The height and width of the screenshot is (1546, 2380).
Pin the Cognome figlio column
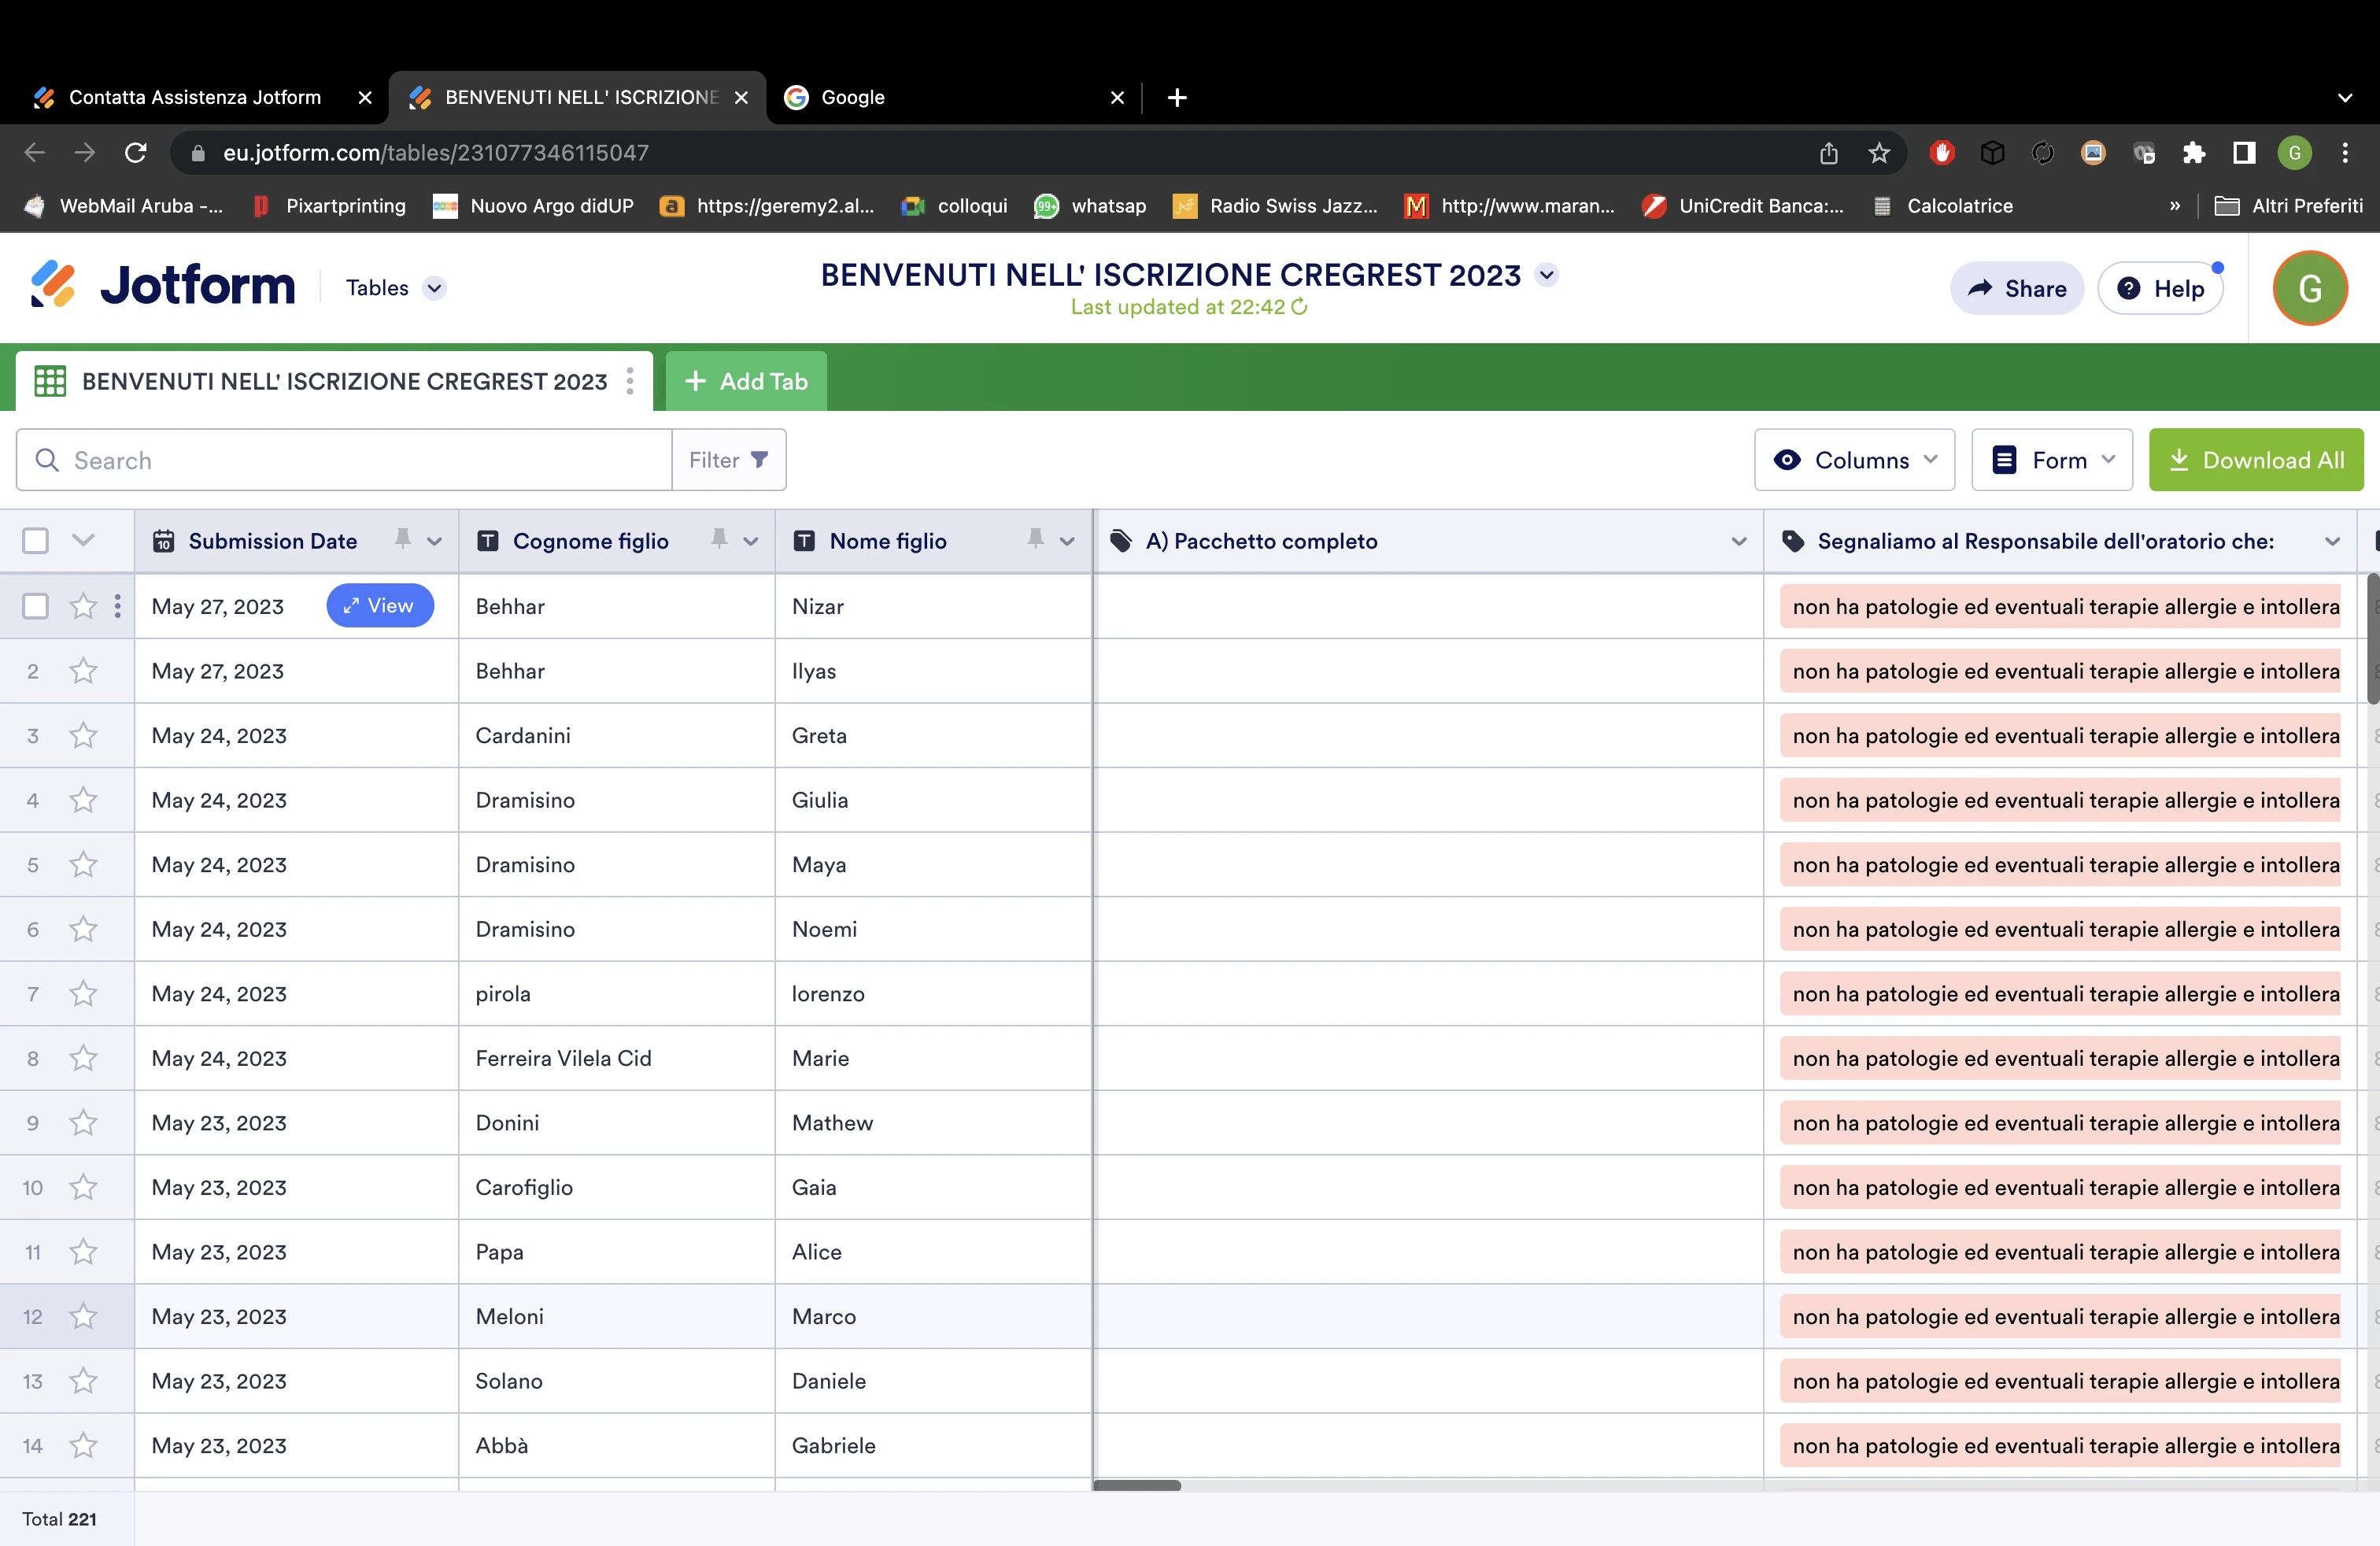pyautogui.click(x=721, y=540)
